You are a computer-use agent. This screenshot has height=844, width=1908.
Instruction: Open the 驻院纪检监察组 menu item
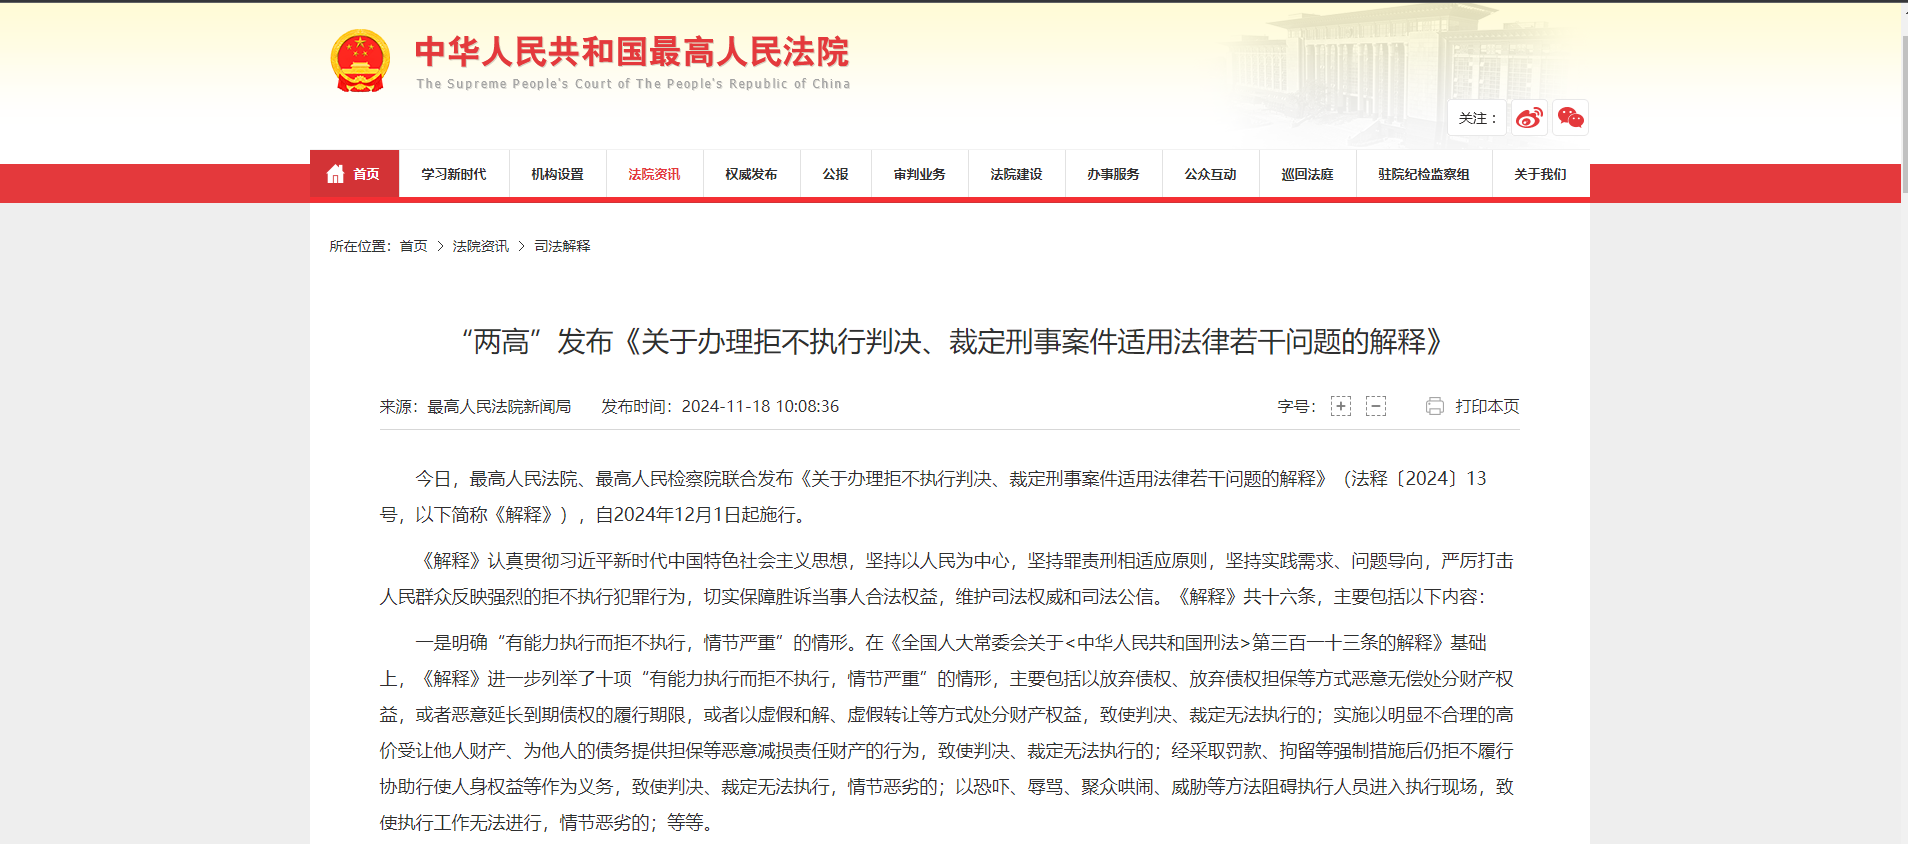[x=1424, y=174]
